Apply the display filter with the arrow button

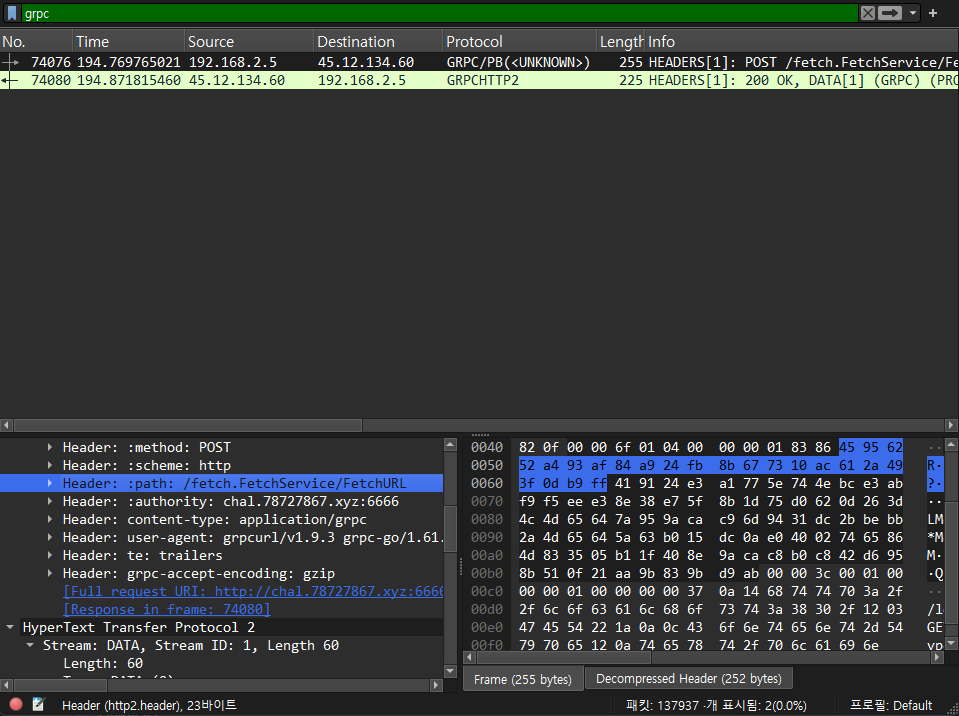[890, 13]
